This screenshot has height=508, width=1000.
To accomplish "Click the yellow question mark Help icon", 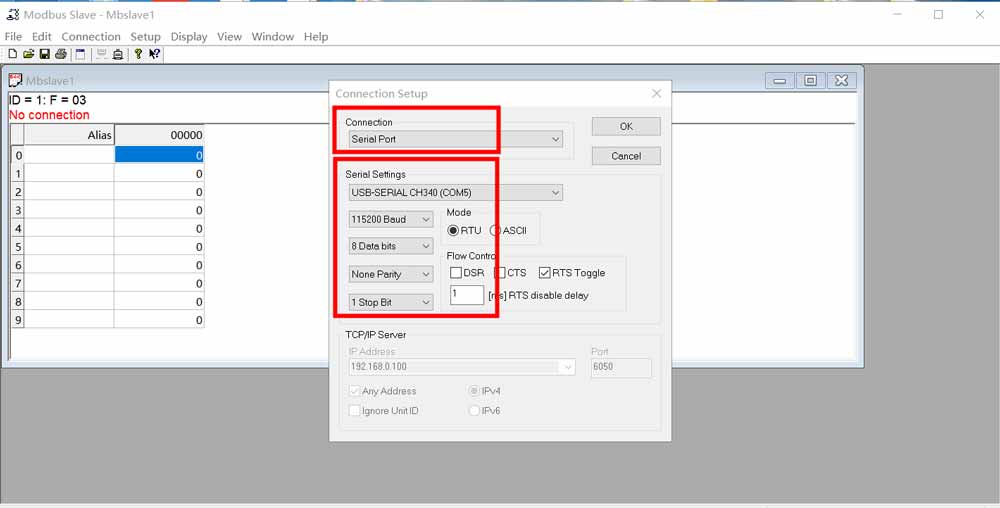I will pyautogui.click(x=138, y=54).
